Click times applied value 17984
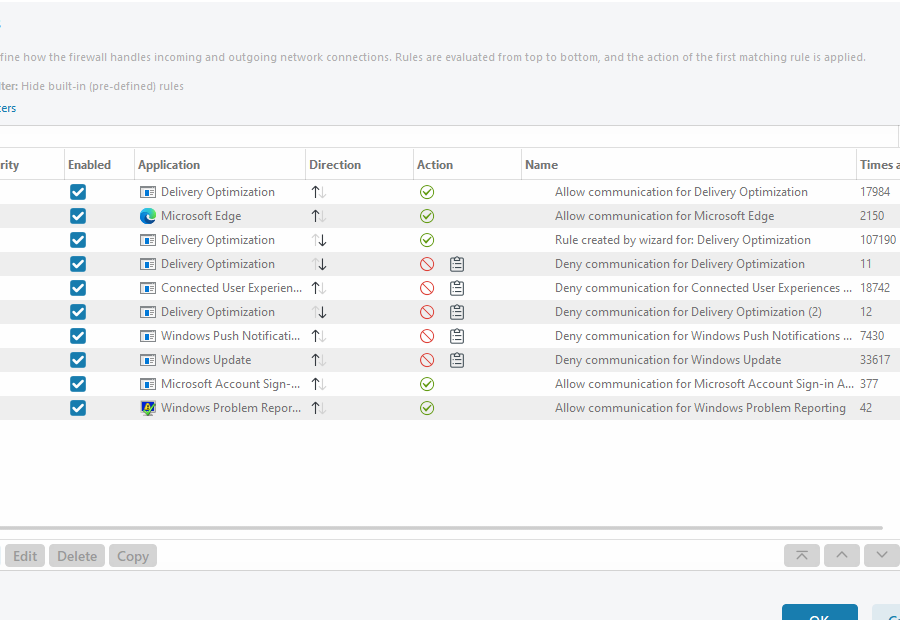 (x=875, y=192)
